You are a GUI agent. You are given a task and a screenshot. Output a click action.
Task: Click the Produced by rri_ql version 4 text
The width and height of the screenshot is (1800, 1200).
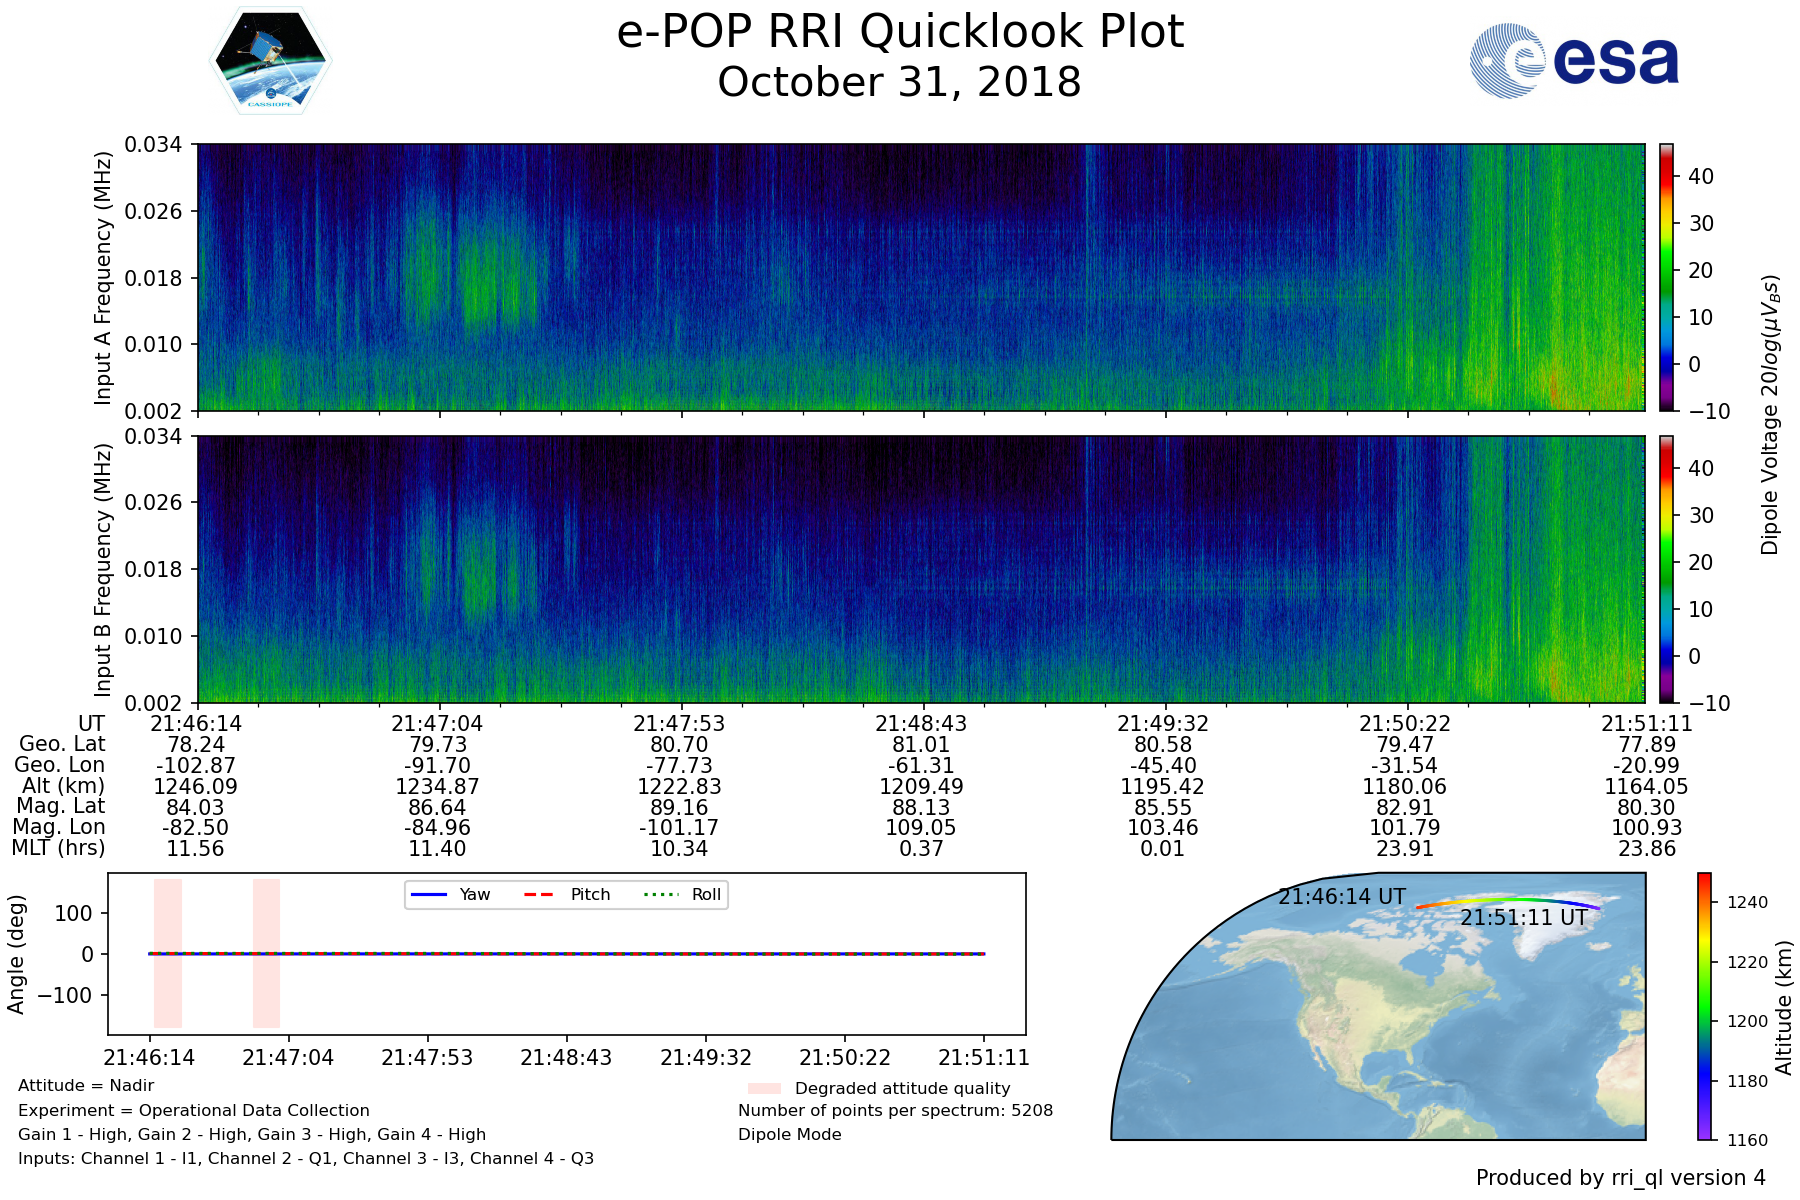point(1620,1178)
